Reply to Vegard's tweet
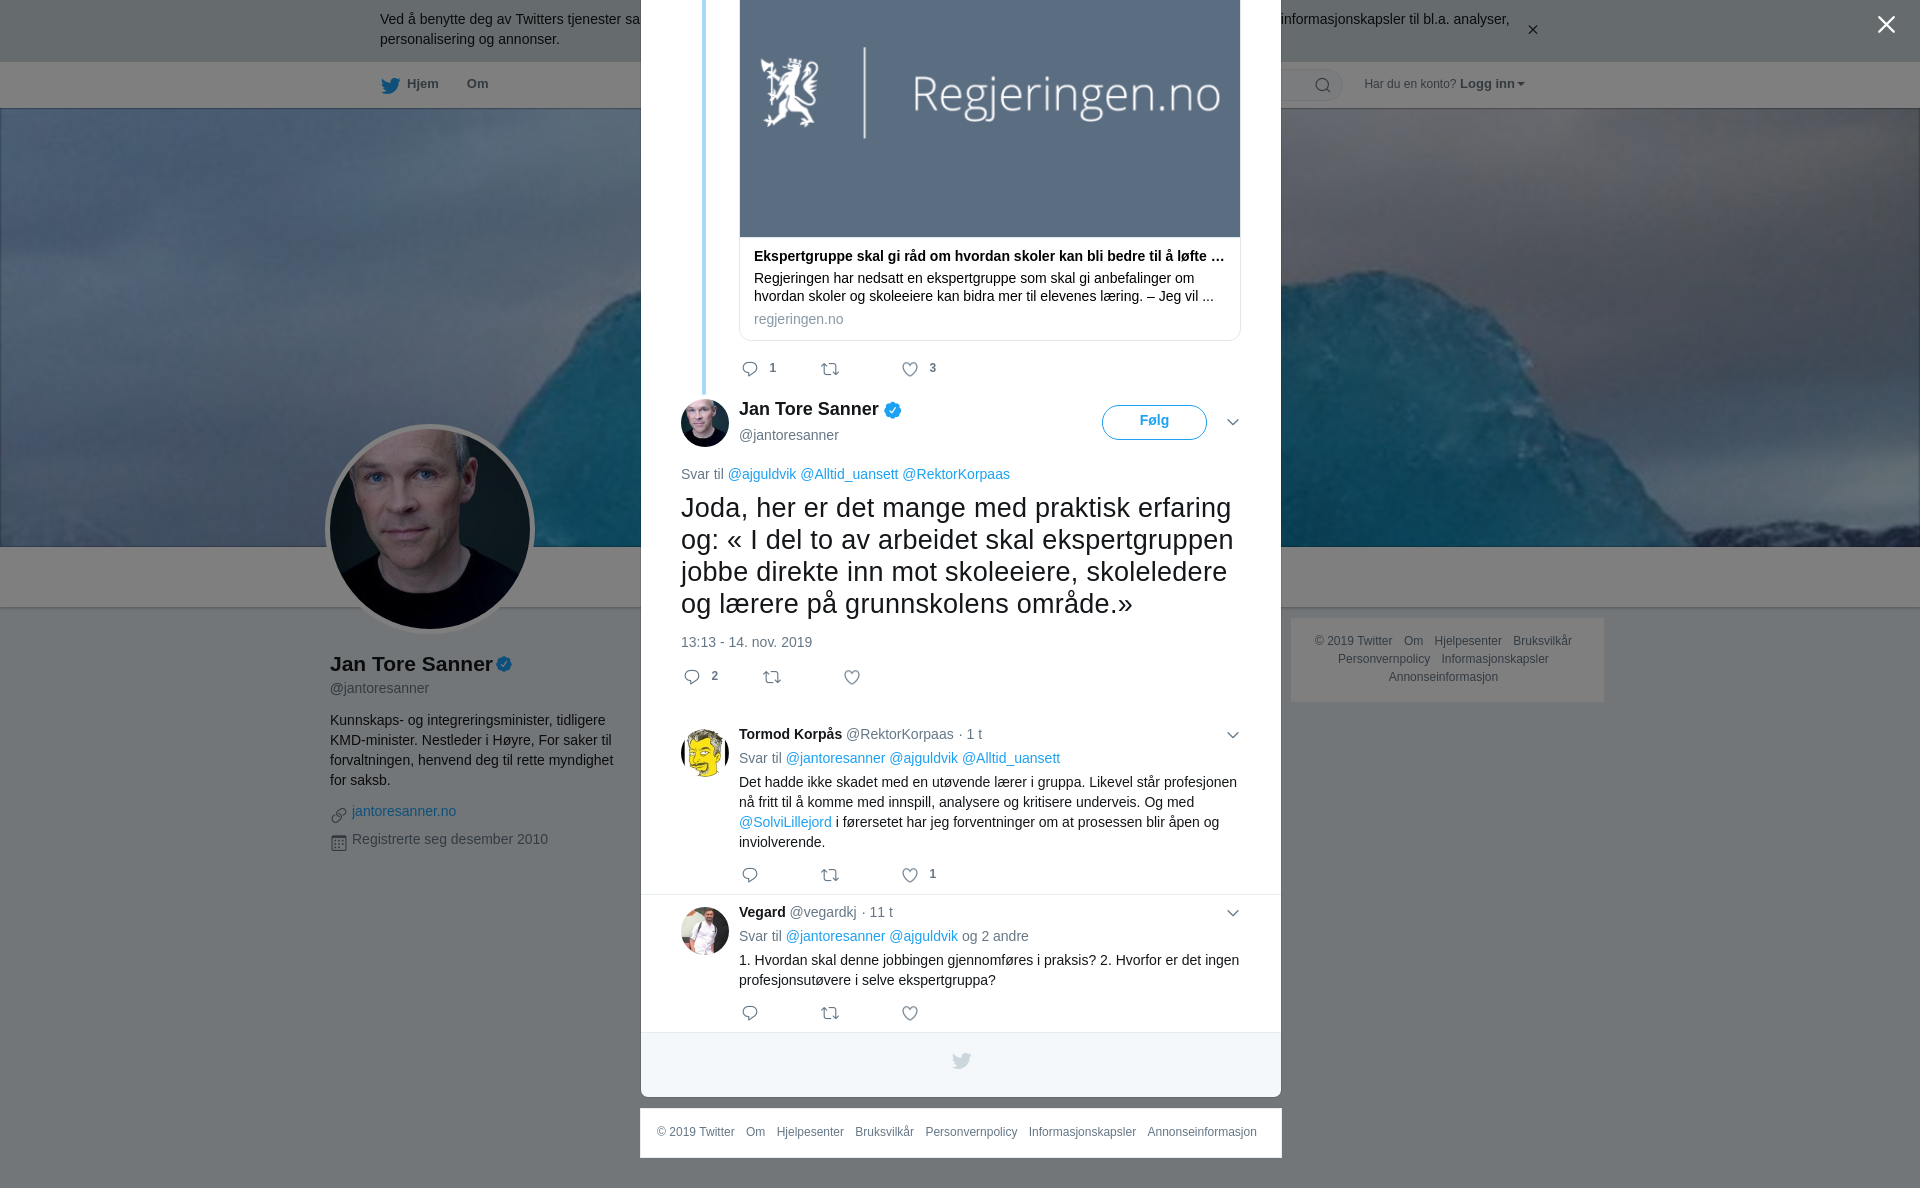Image resolution: width=1920 pixels, height=1188 pixels. [x=750, y=1014]
